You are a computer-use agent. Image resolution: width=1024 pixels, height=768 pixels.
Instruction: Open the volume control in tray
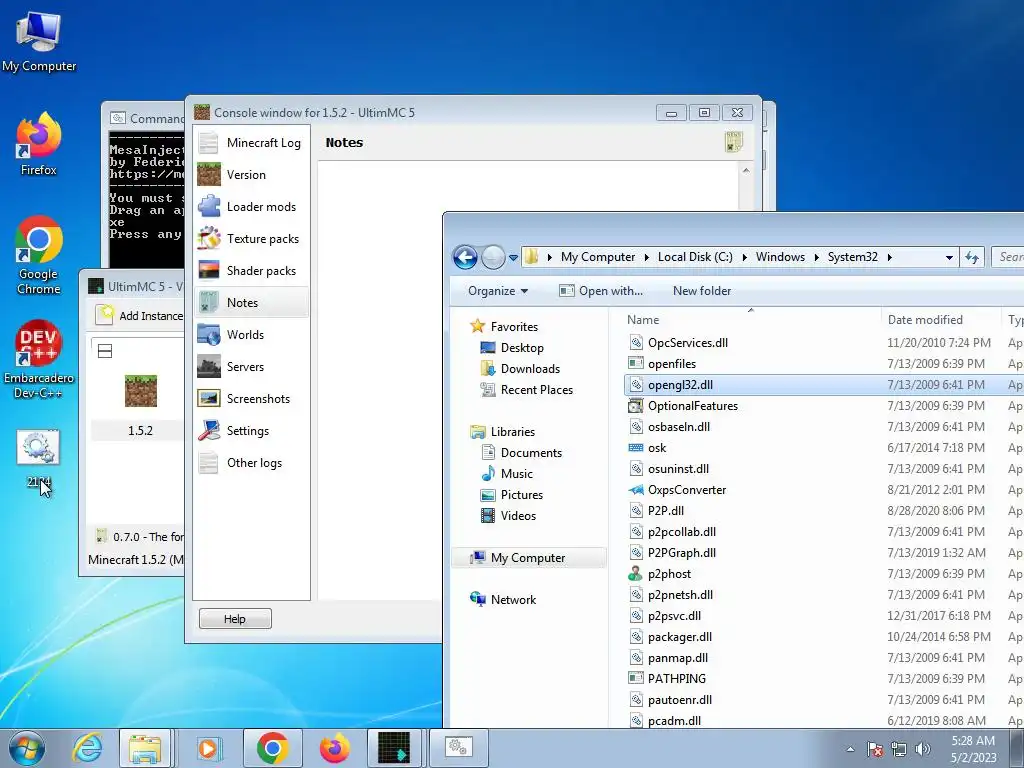coord(922,749)
